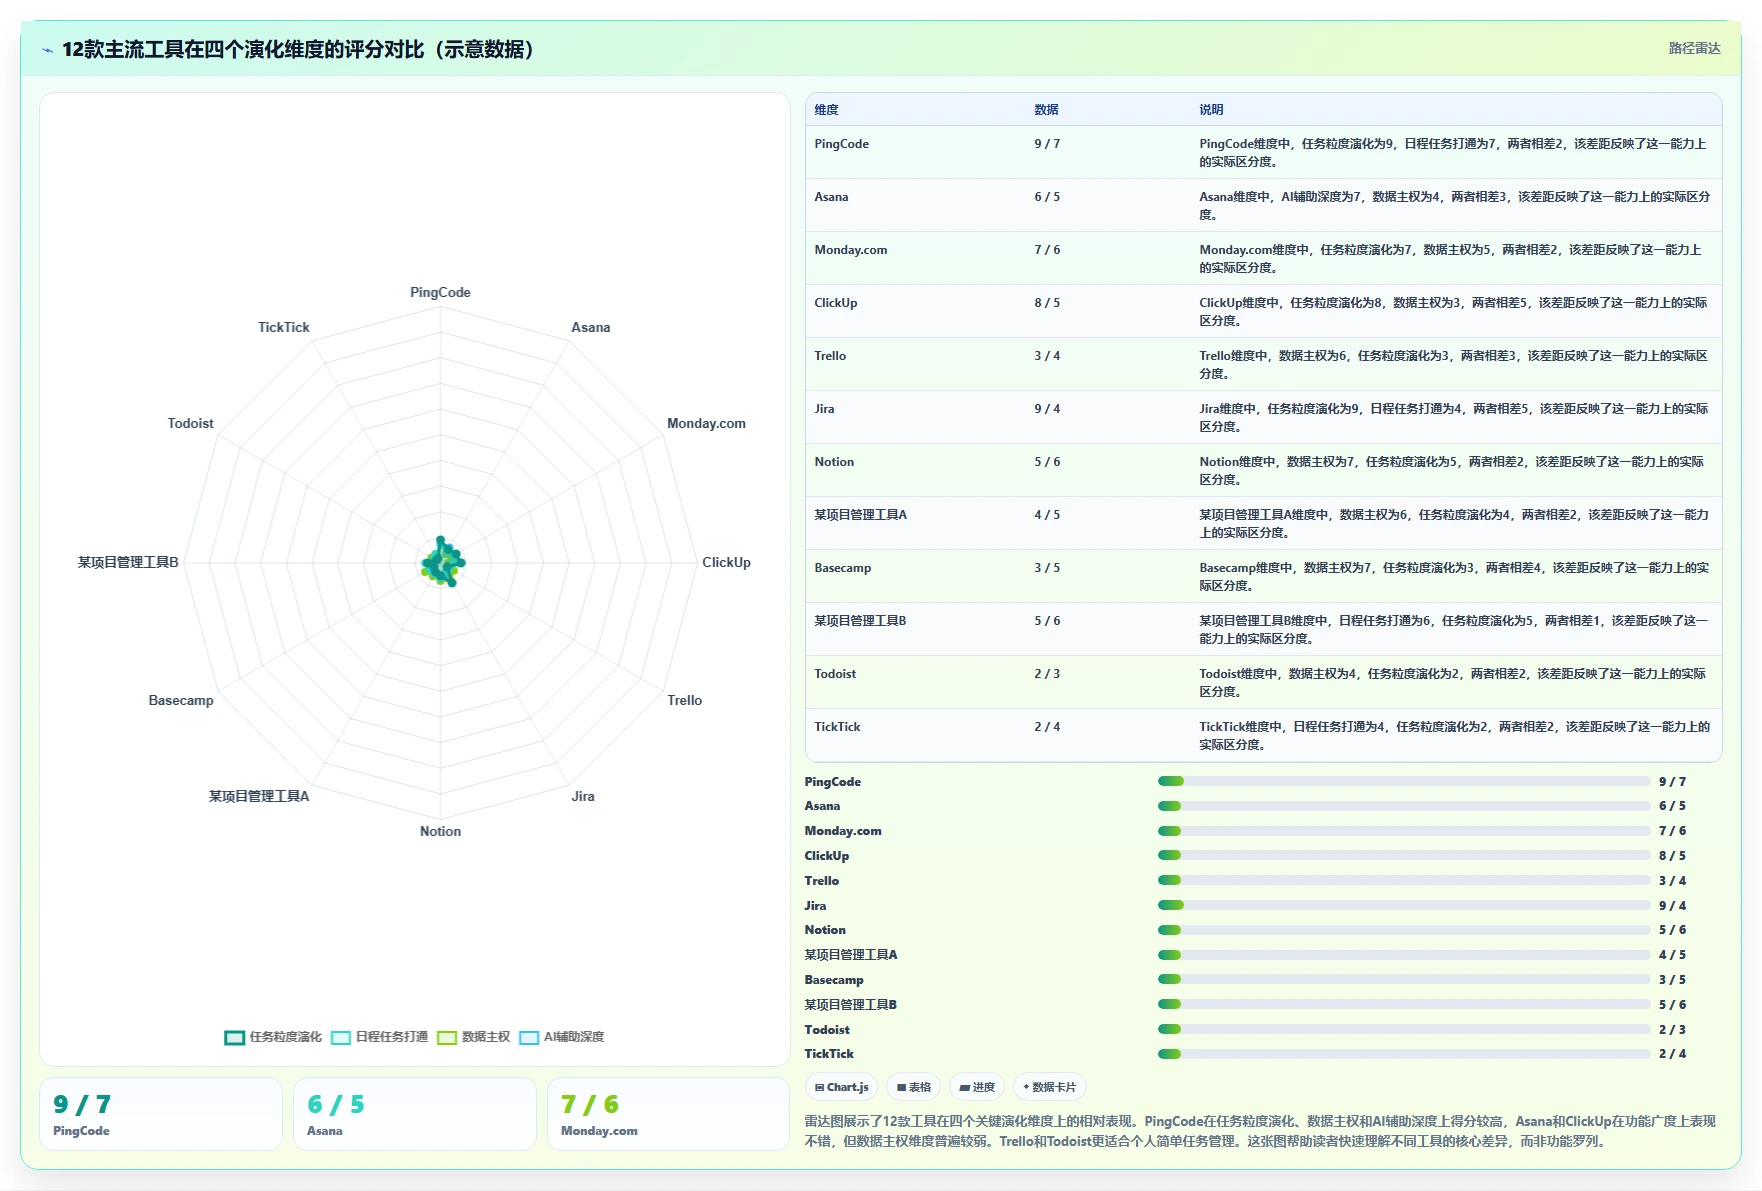
Task: Click the Todoist axis label on radar chart
Action: pyautogui.click(x=191, y=423)
